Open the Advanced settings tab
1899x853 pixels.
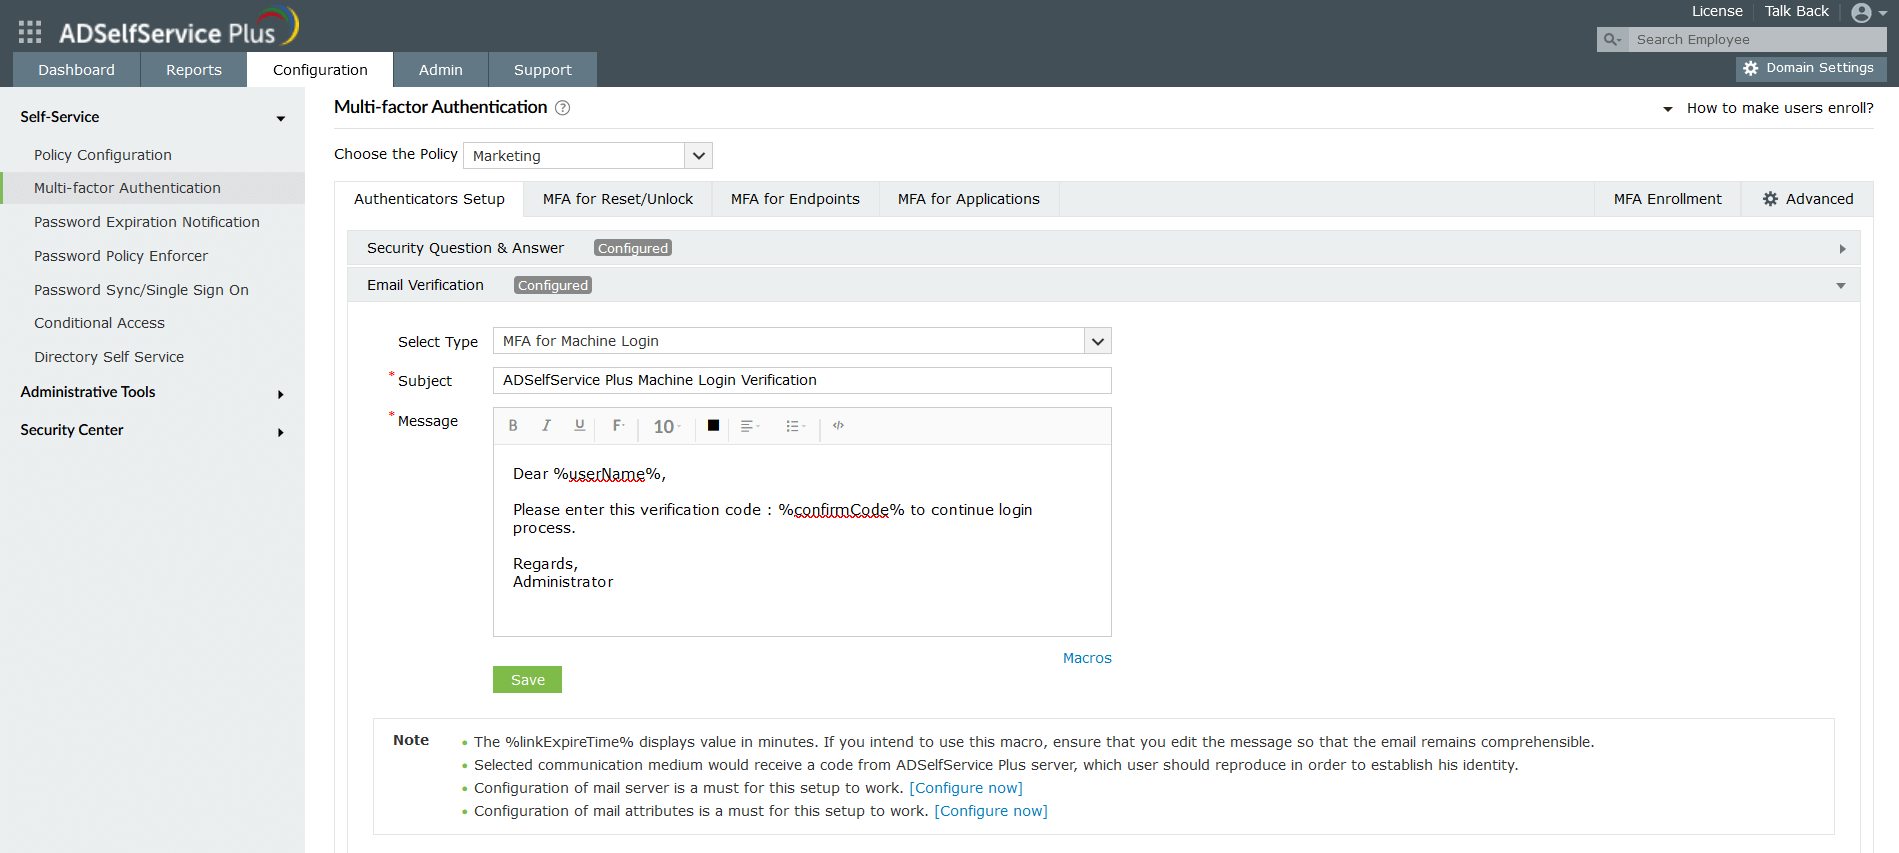pos(1808,199)
